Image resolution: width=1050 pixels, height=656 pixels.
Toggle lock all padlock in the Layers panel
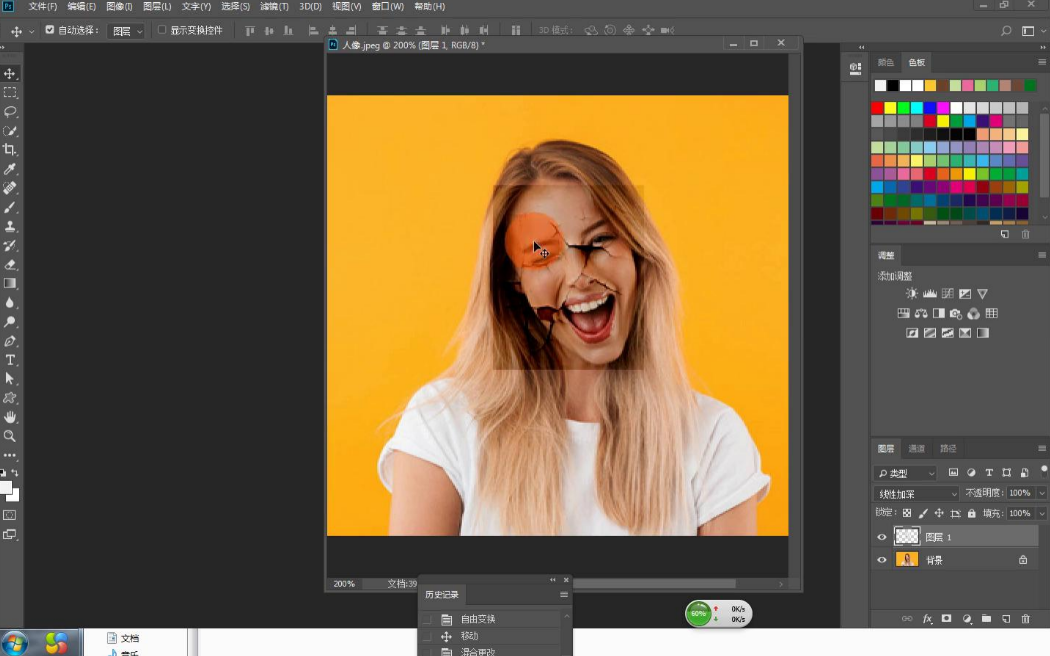coord(972,513)
